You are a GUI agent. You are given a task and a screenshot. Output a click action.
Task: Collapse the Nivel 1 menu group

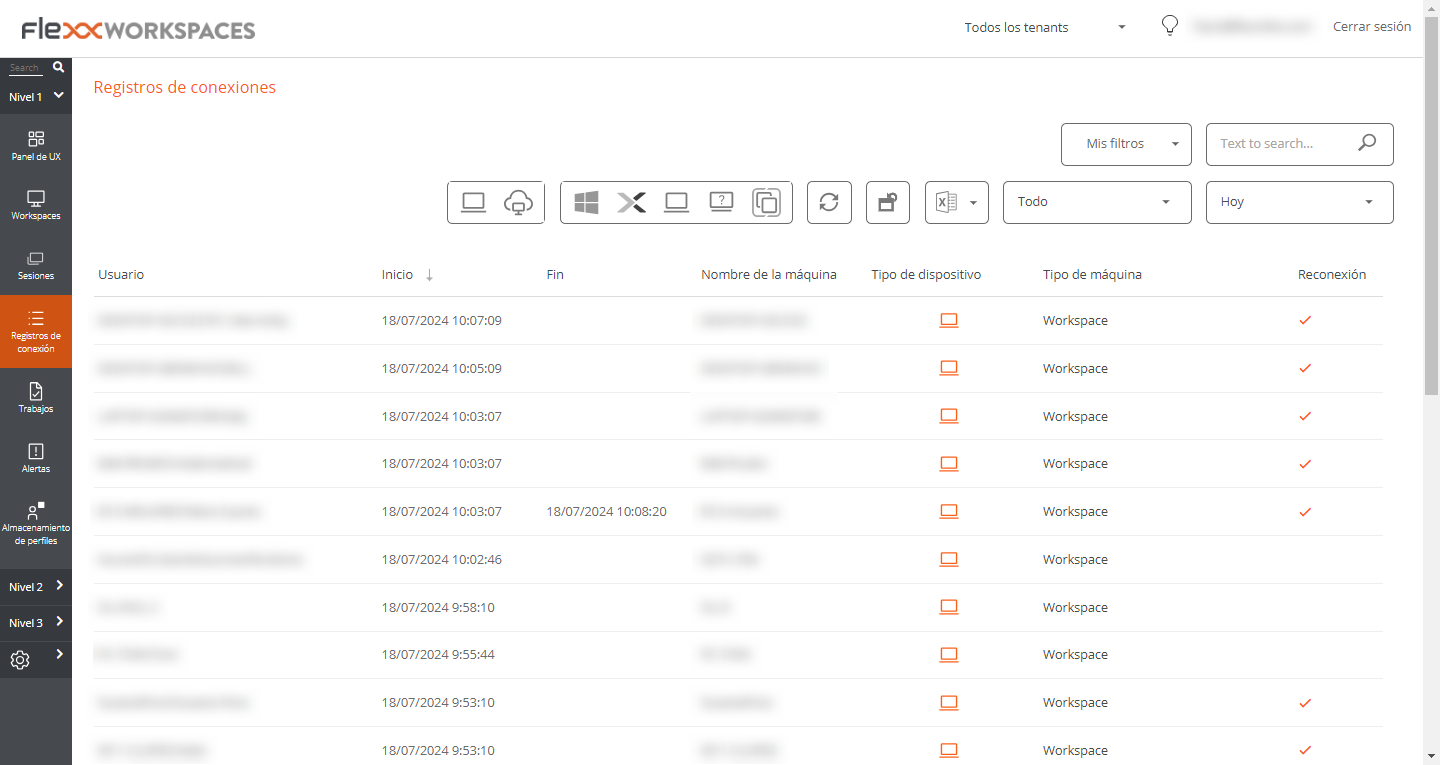pyautogui.click(x=36, y=96)
